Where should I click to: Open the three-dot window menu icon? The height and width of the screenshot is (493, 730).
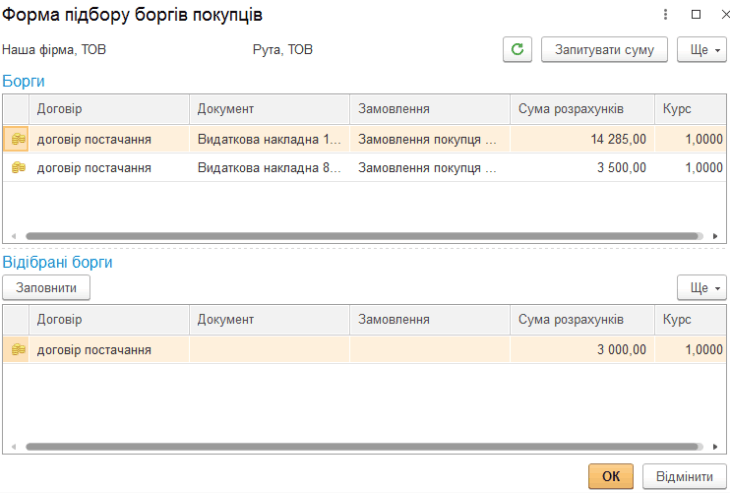pos(665,14)
